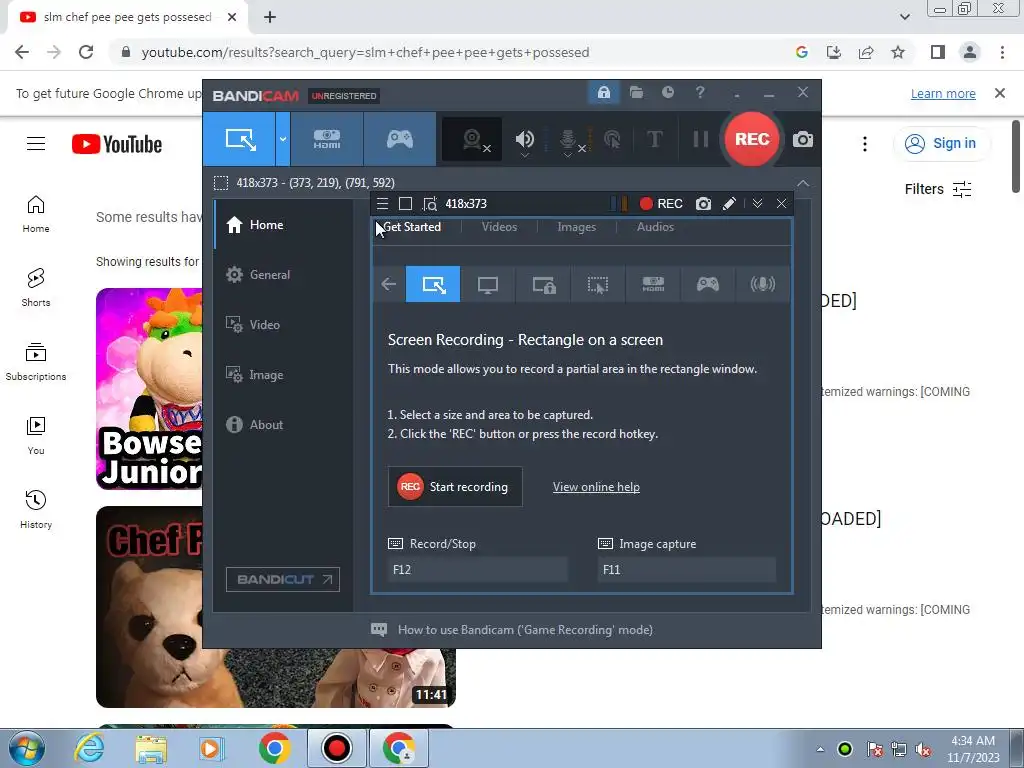Image resolution: width=1024 pixels, height=768 pixels.
Task: Click the back arrow in mode row
Action: coord(389,284)
